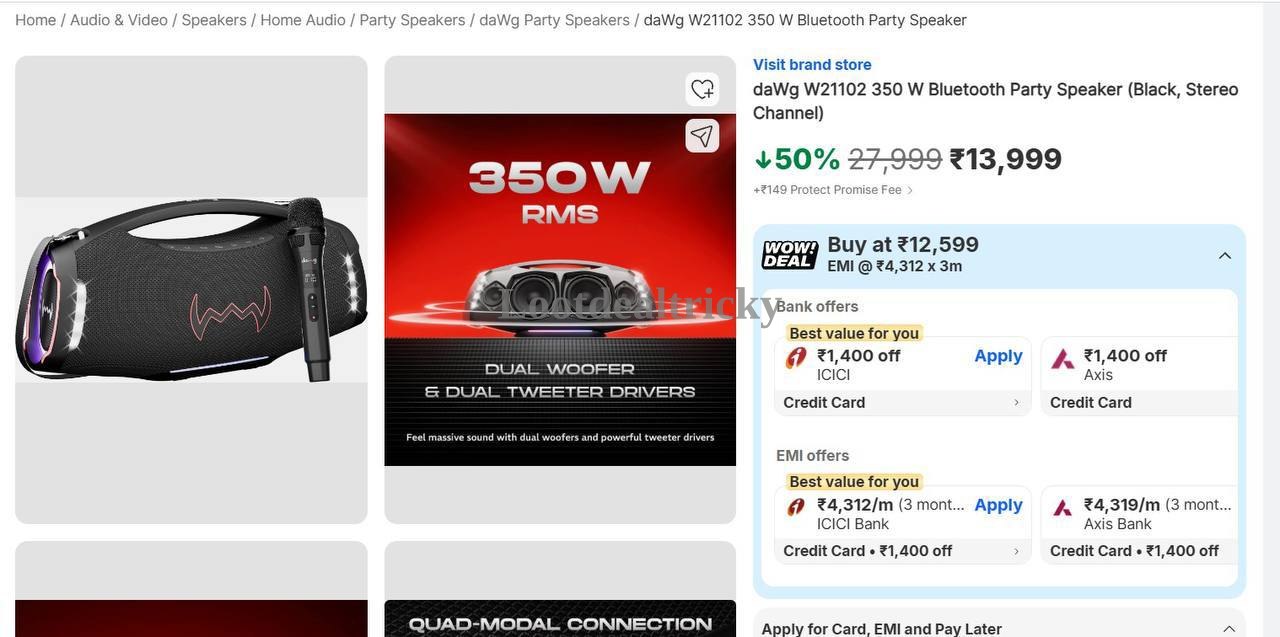
Task: Click the ICICI Bank logo under EMI offers
Action: click(x=796, y=507)
